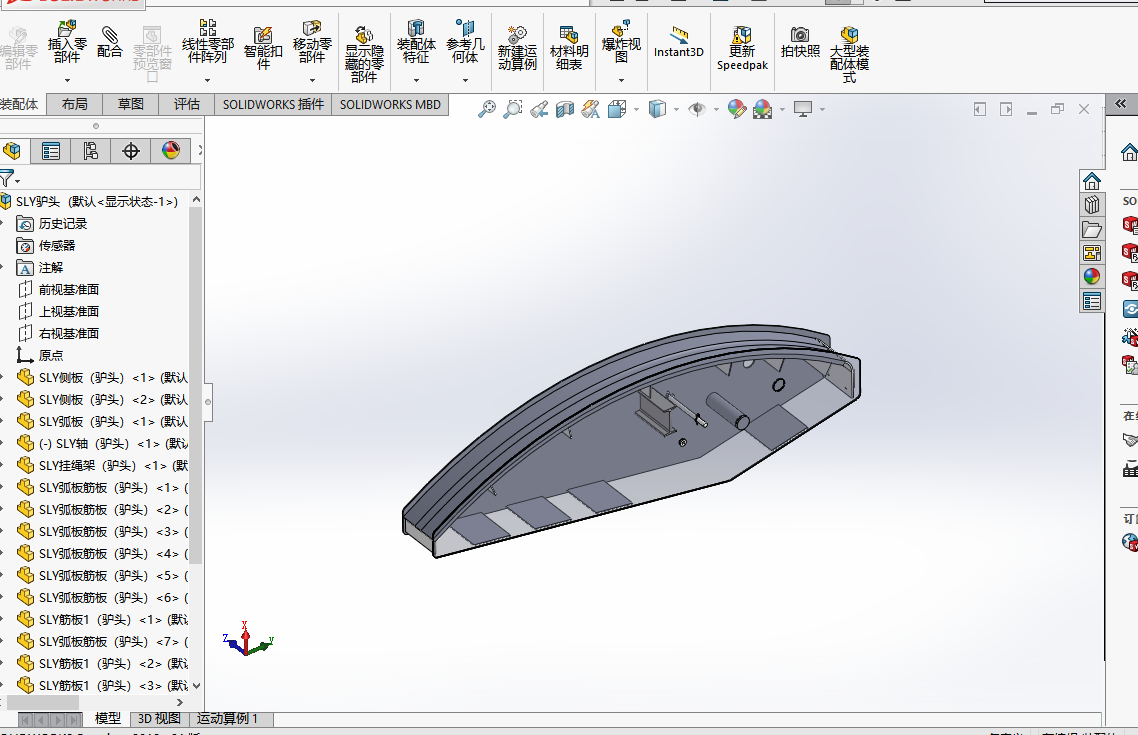
Task: Toggle Instant3D
Action: 679,42
